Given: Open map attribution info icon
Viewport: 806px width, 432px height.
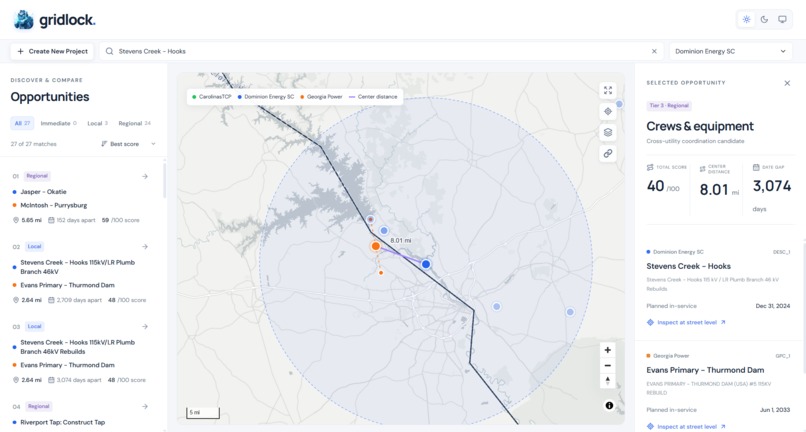Looking at the screenshot, I should (609, 405).
